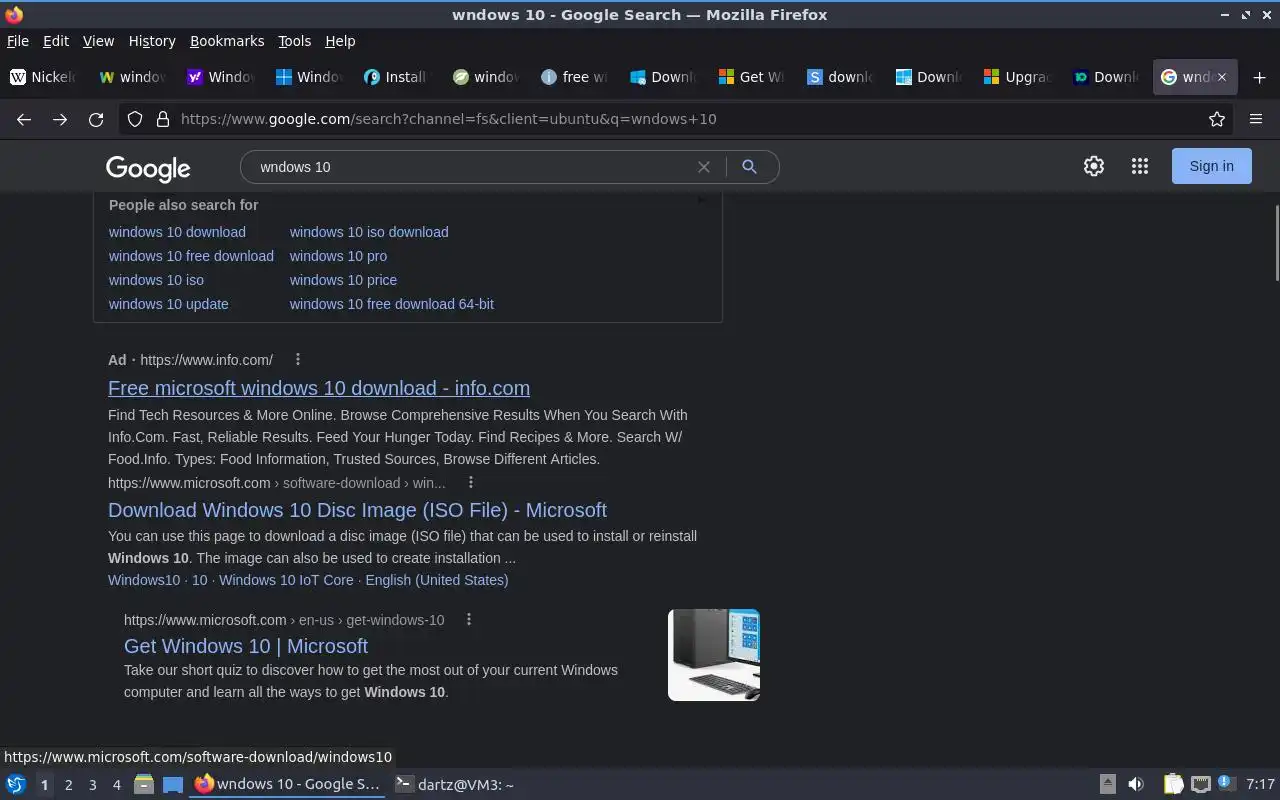1280x800 pixels.
Task: Open the dartz@VM3 terminal taskbar entry
Action: click(x=455, y=785)
